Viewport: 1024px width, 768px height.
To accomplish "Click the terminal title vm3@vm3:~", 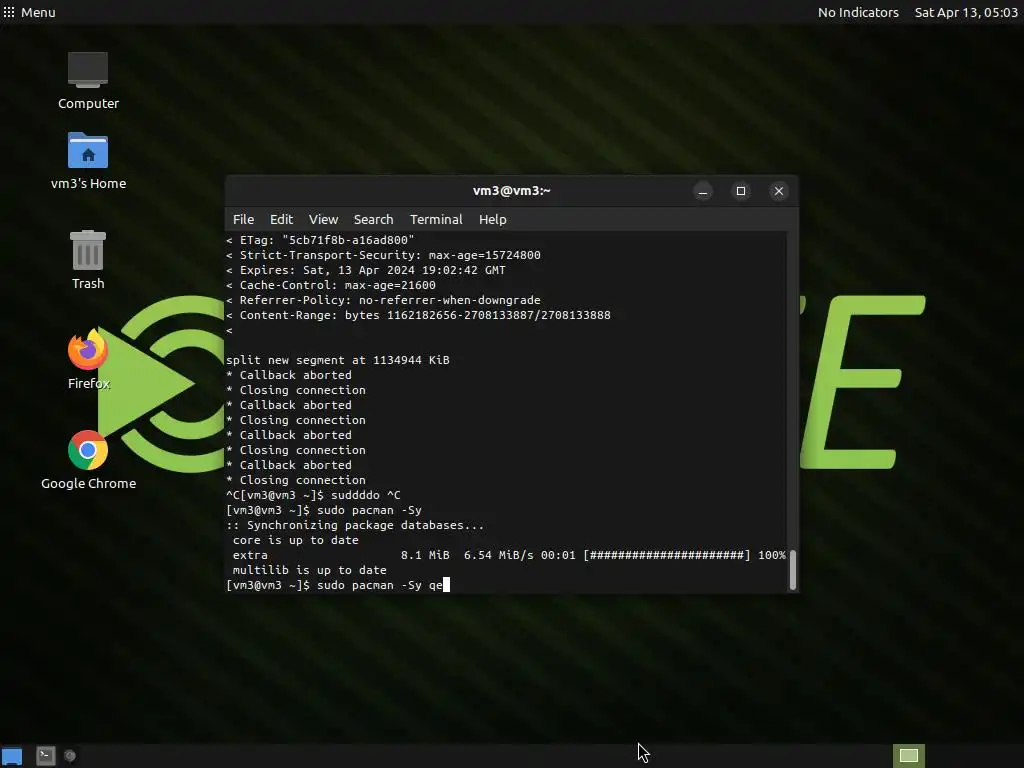I will click(511, 191).
